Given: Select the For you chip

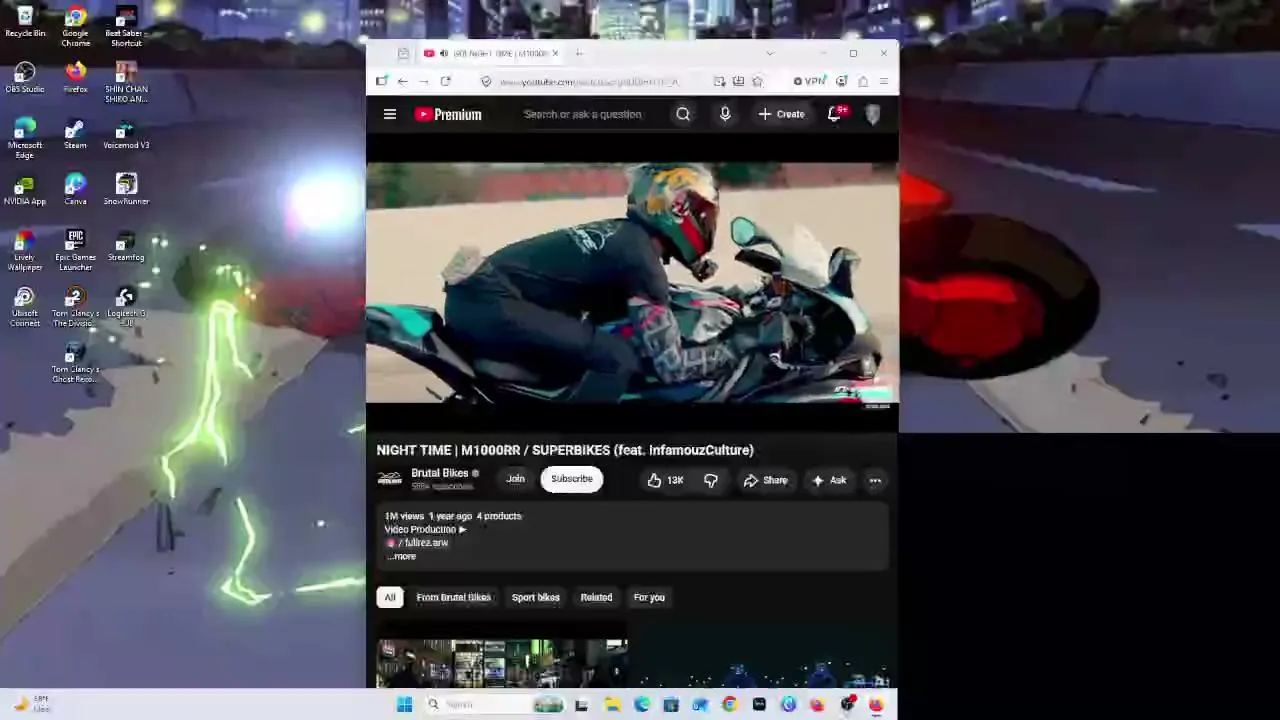Looking at the screenshot, I should tap(649, 598).
